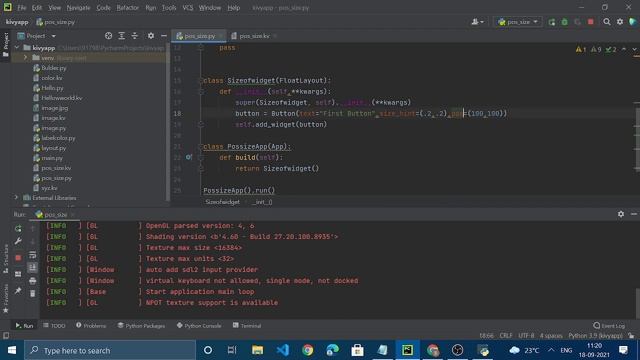Click trash clear-all icon in Run console
Viewport: 640px width, 360px height.
(33, 293)
